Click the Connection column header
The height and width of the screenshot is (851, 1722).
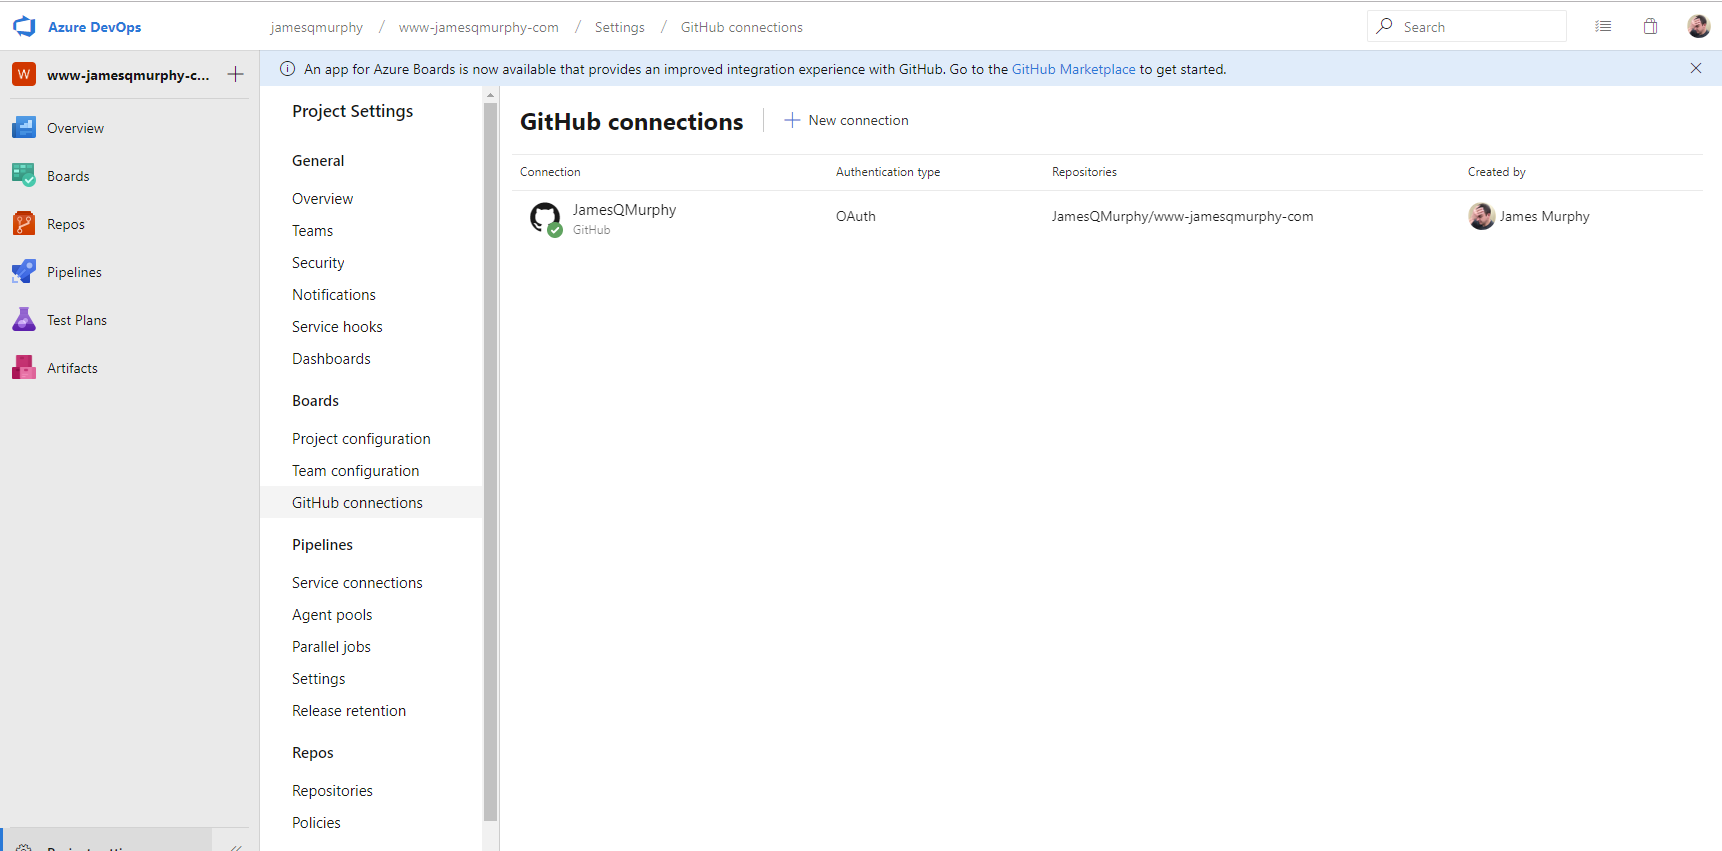(x=550, y=172)
